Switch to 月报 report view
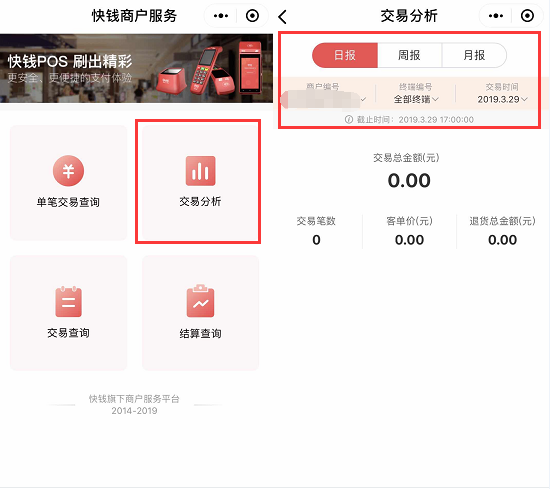Screen dimensions: 550x489 coord(474,55)
